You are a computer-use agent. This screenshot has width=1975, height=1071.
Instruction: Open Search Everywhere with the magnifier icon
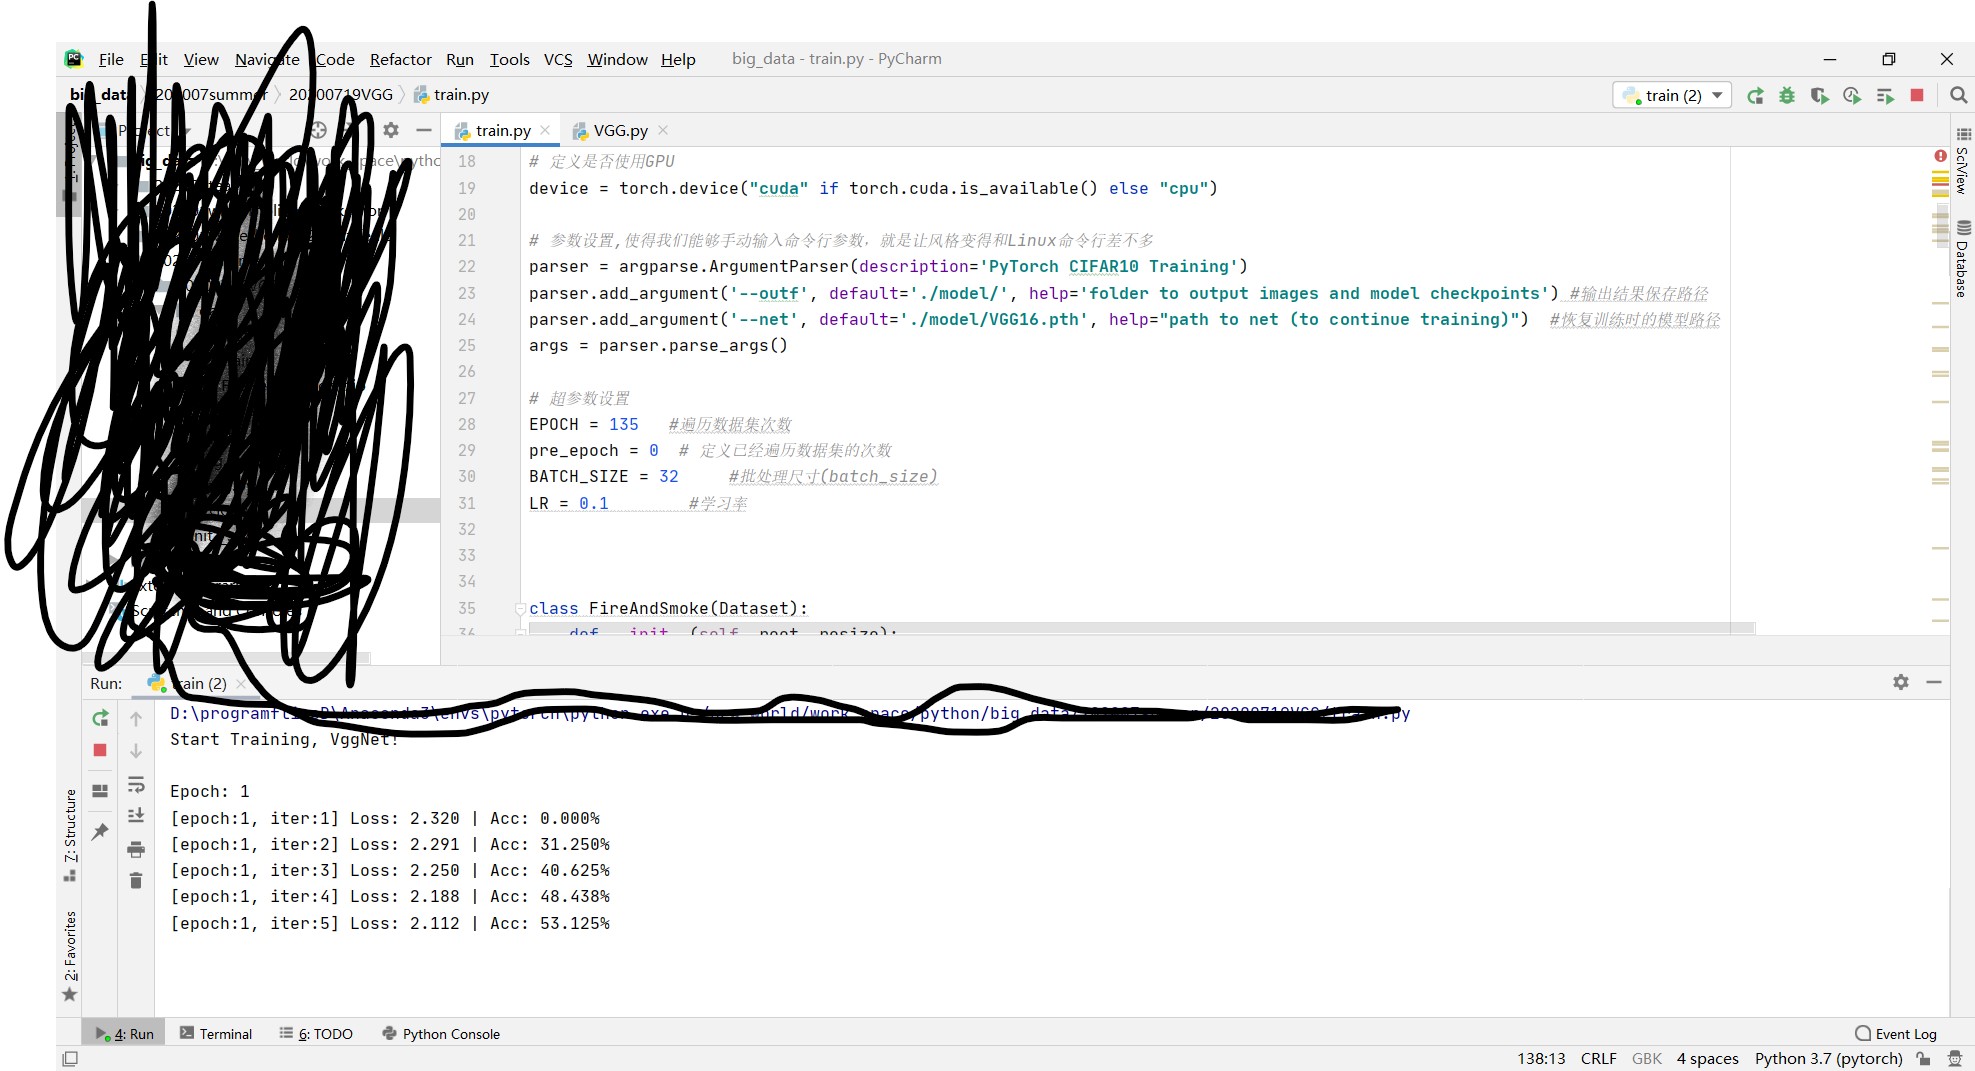tap(1958, 96)
